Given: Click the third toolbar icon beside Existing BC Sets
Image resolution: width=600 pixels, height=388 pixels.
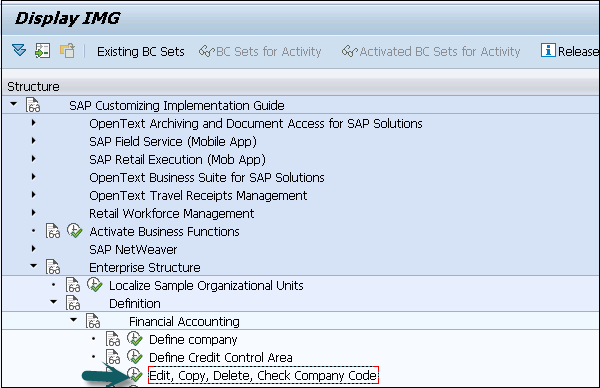Looking at the screenshot, I should (x=67, y=51).
